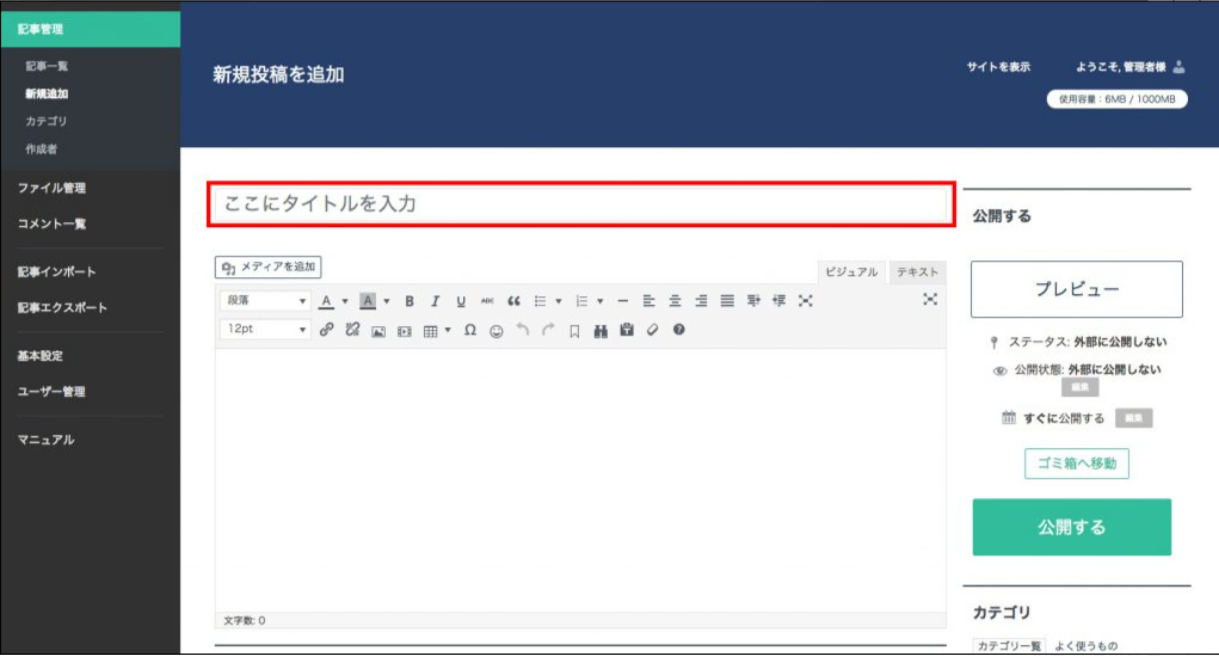Create a numbered list
This screenshot has height=656, width=1219.
(581, 301)
